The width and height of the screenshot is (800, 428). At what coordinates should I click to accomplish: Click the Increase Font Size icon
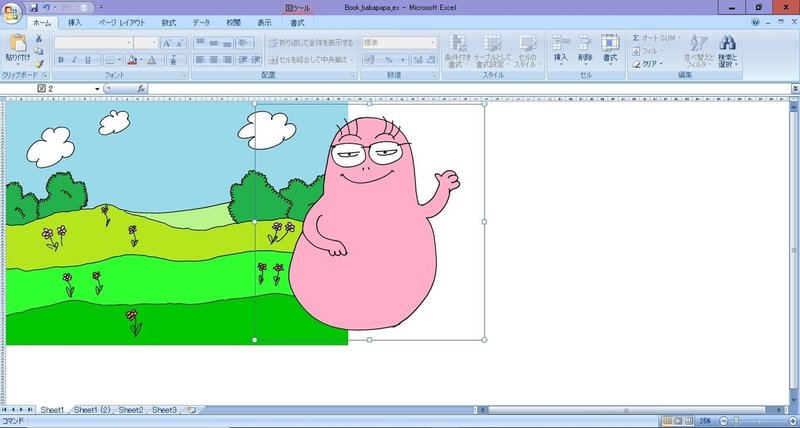(167, 43)
